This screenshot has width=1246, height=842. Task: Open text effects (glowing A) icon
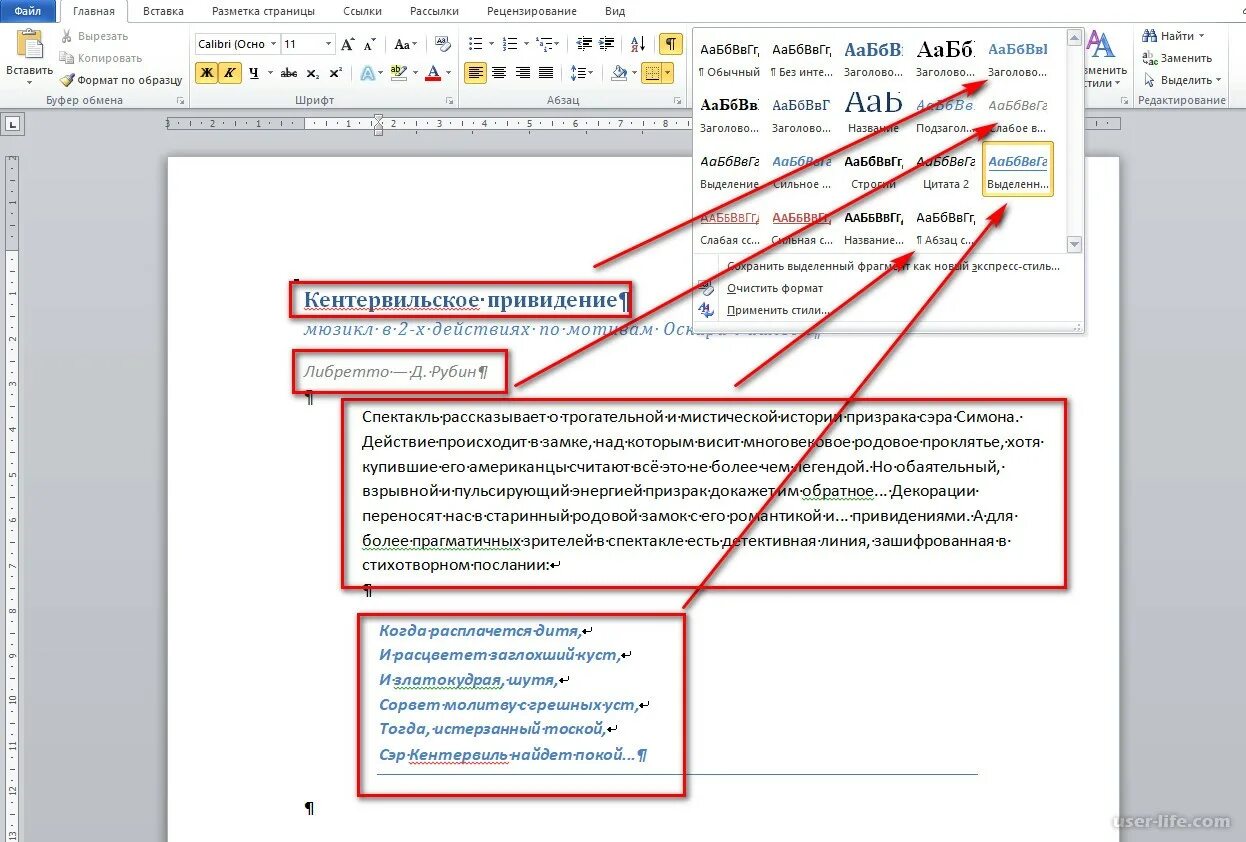367,73
